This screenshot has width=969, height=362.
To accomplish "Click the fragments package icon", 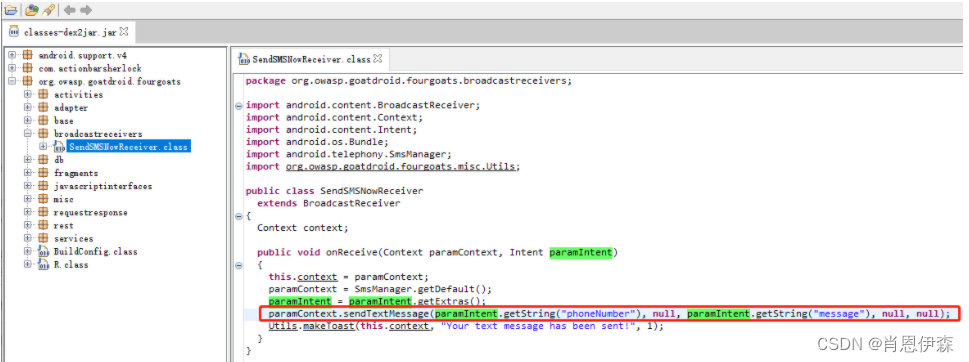I will tap(43, 173).
